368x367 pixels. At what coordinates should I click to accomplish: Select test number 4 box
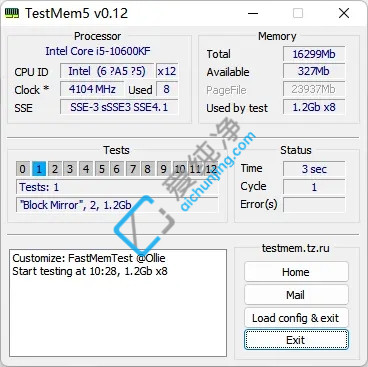[x=86, y=169]
